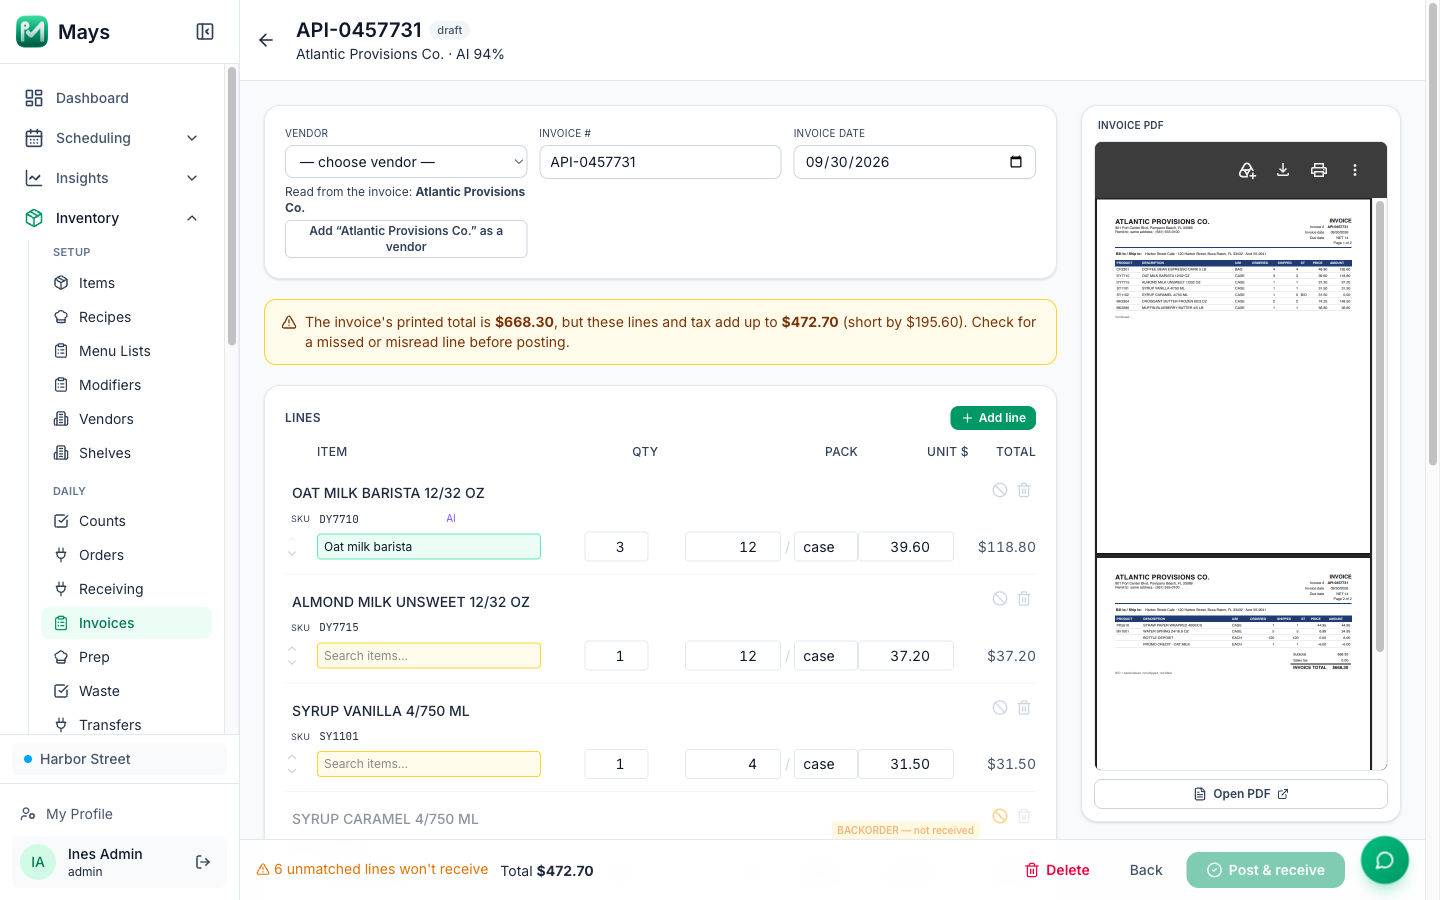Add Atlantic Provisions Co. as a vendor
The height and width of the screenshot is (900, 1440).
tap(406, 239)
